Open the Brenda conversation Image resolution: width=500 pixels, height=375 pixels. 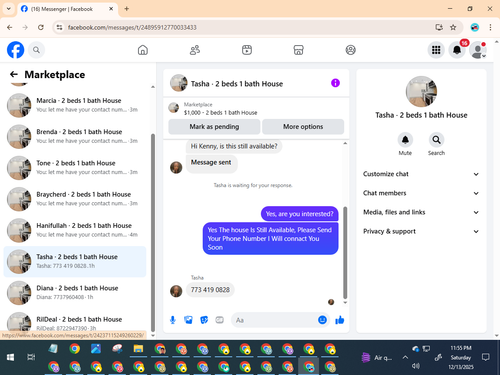pyautogui.click(x=75, y=136)
